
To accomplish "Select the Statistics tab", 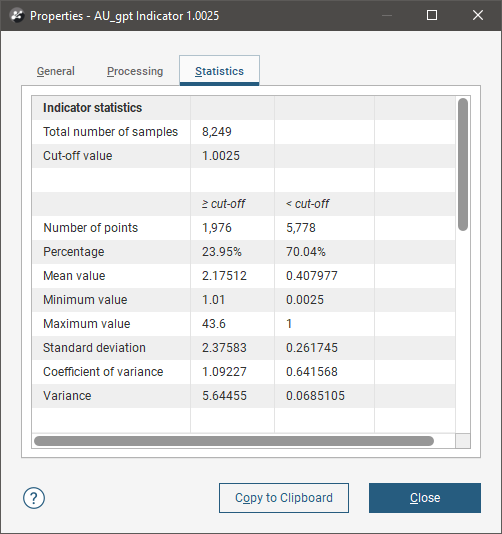I will pyautogui.click(x=219, y=71).
